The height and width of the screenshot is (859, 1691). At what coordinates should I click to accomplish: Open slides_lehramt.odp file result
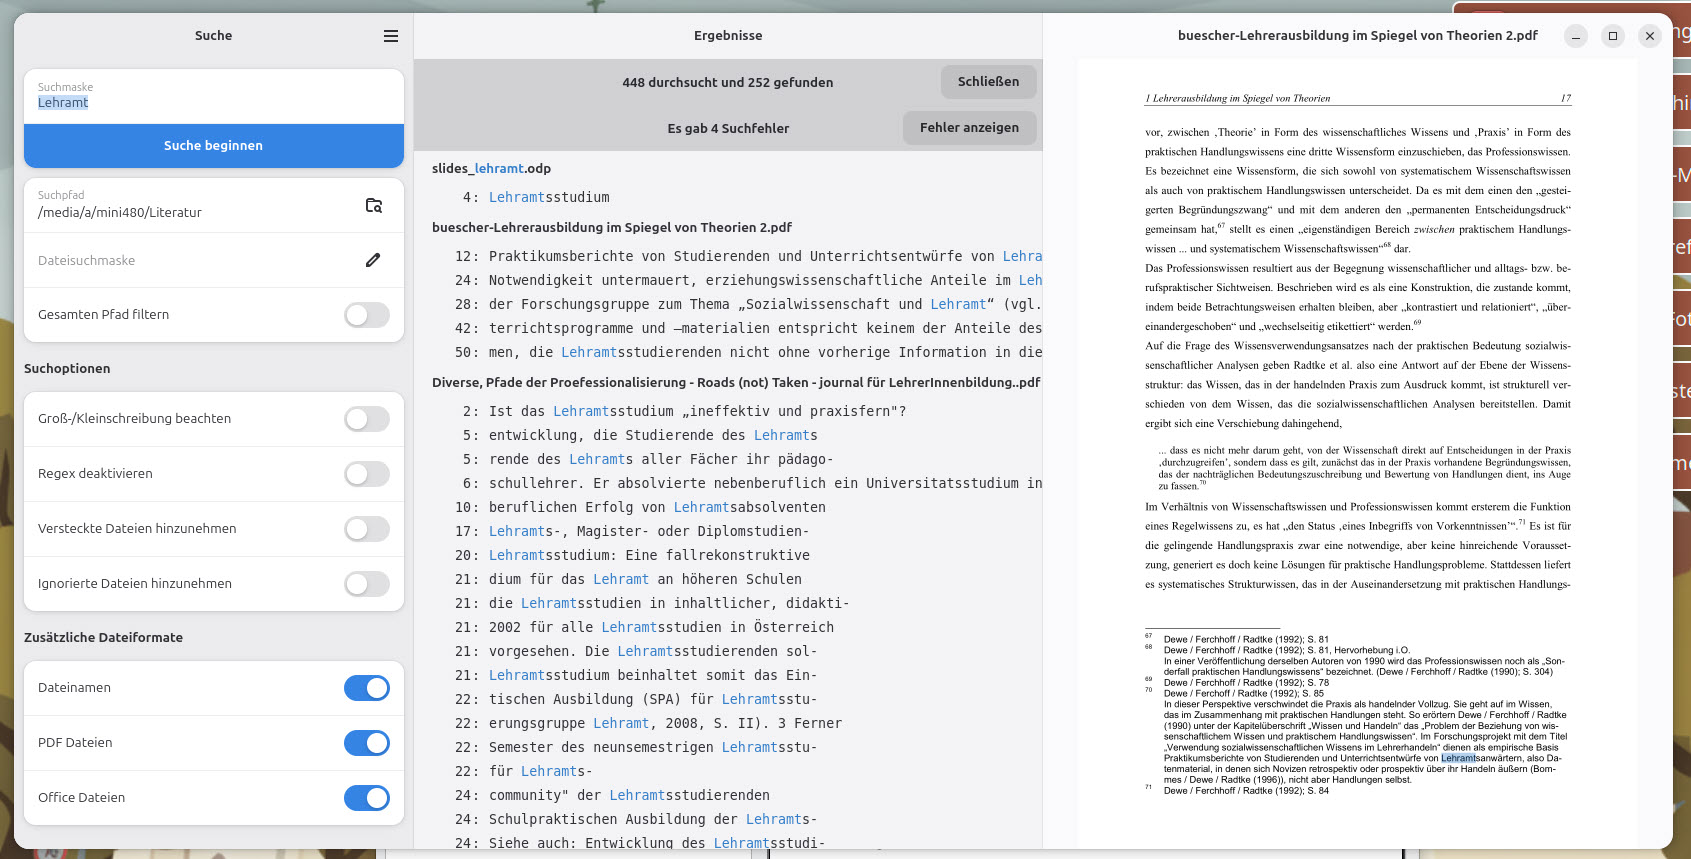[x=491, y=169]
